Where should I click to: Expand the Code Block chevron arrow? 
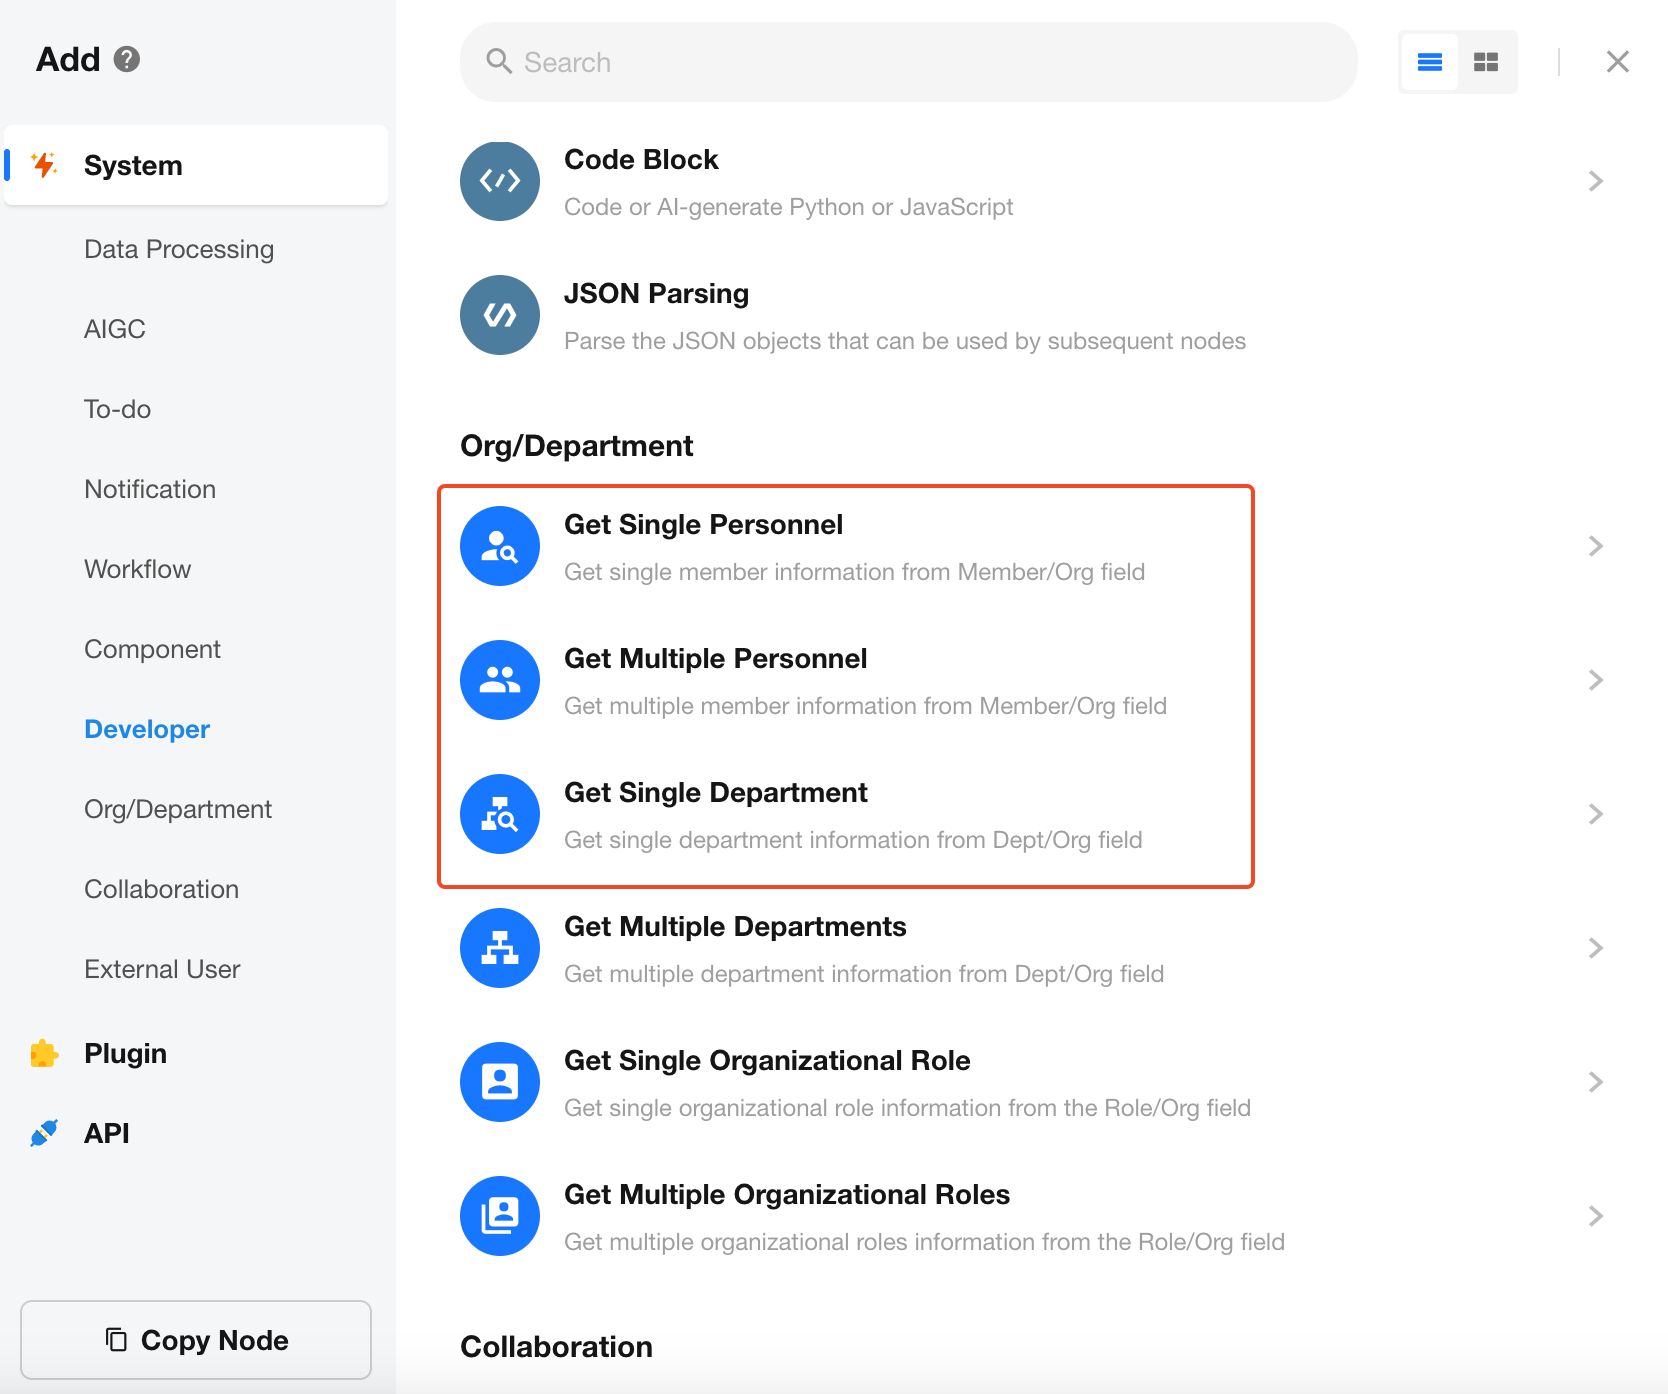pyautogui.click(x=1595, y=181)
